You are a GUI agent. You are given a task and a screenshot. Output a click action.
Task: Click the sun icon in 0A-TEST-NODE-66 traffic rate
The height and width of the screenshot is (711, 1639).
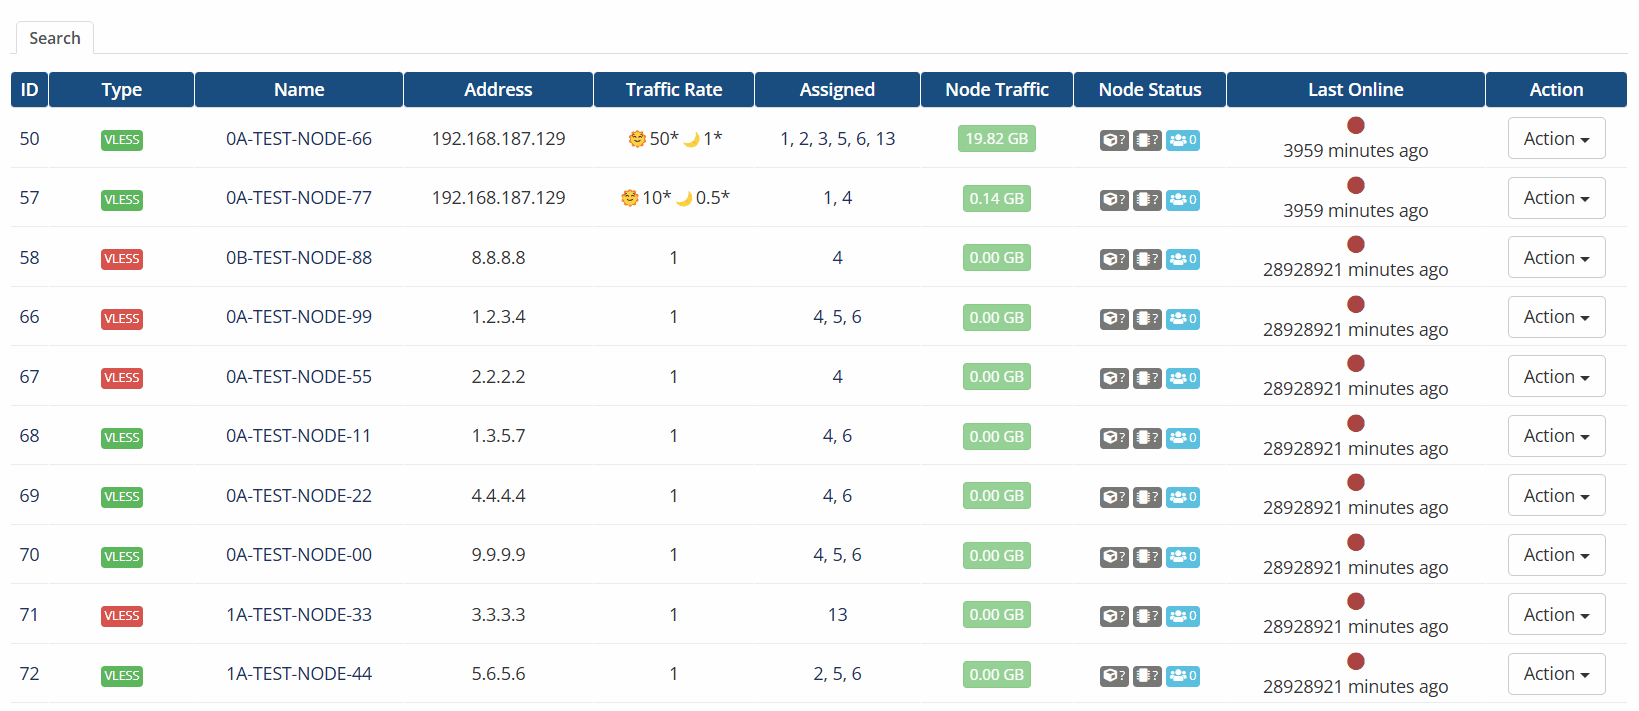click(x=636, y=139)
